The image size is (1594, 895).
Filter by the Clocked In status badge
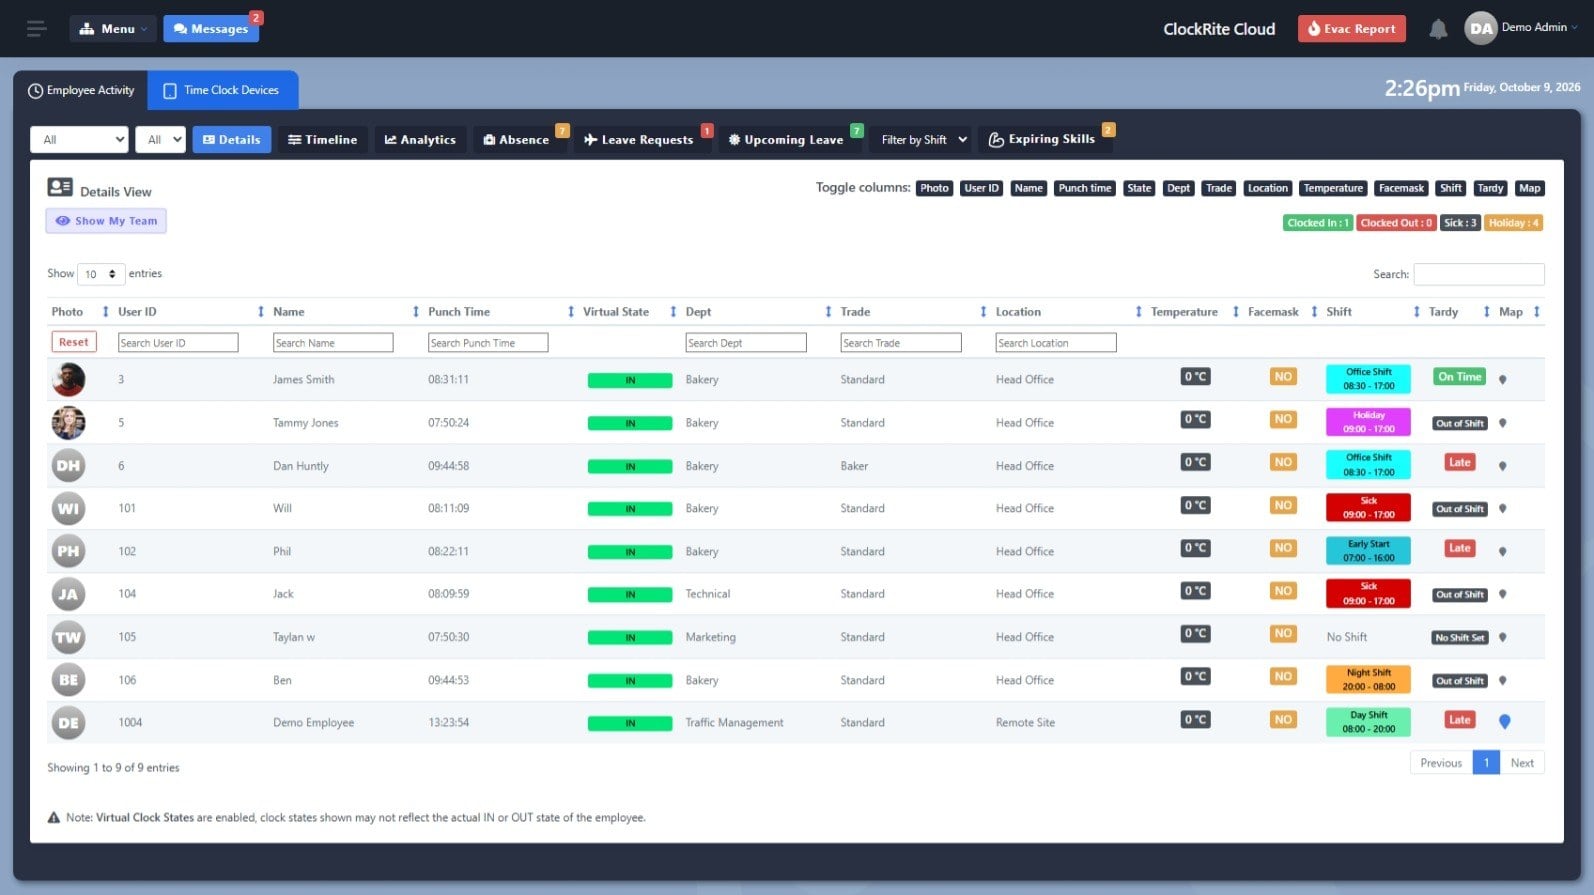1318,223
